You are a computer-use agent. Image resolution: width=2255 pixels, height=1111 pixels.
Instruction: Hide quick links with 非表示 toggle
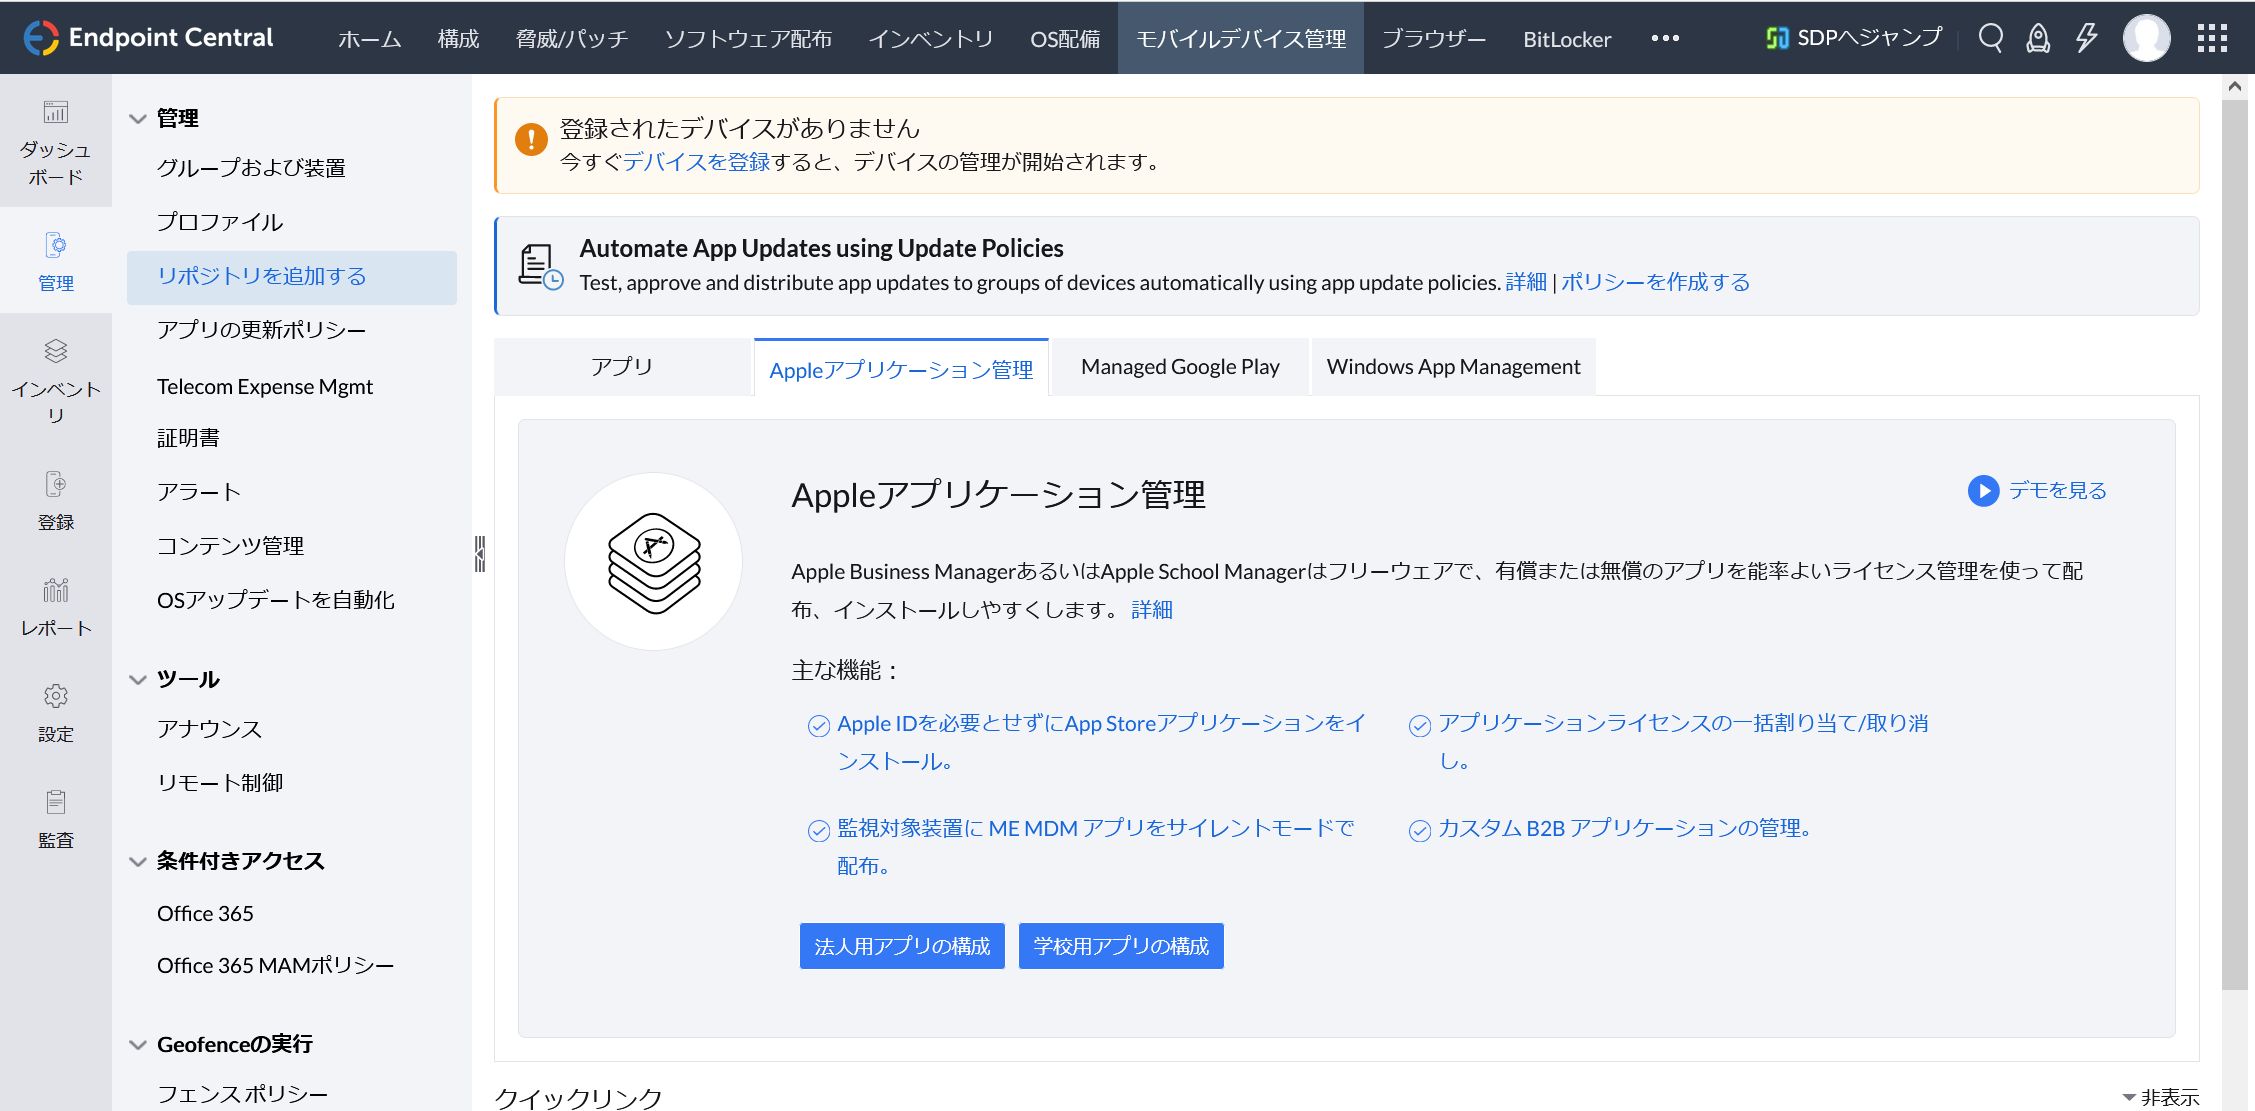pyautogui.click(x=2160, y=1097)
